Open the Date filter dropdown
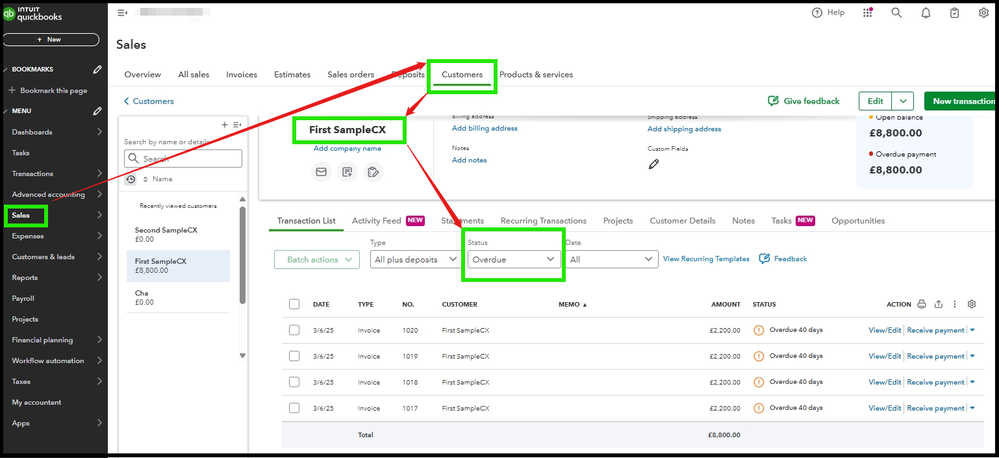The height and width of the screenshot is (458, 999). pos(612,259)
